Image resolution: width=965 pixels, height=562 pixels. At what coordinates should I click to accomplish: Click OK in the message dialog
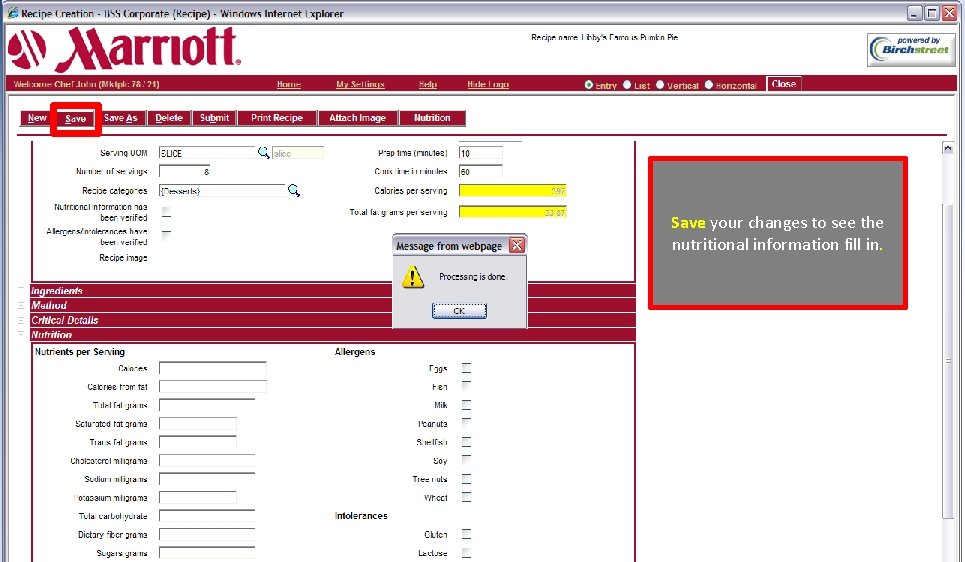[x=459, y=311]
